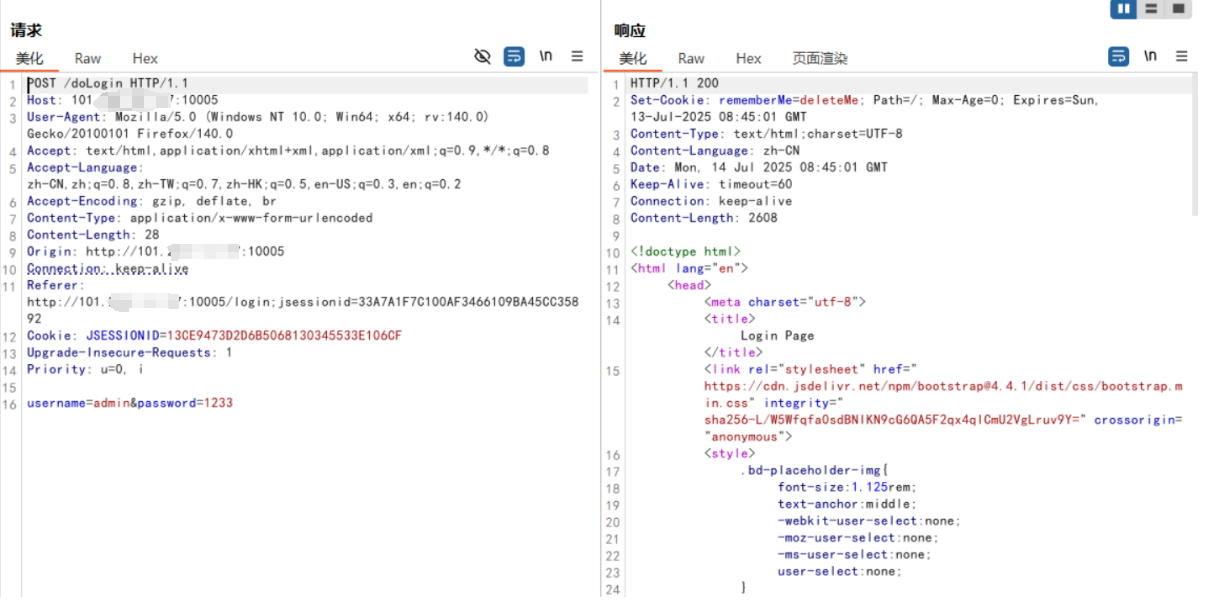Open the Hex tab in response panel
Viewport: 1222px width, 601px height.
click(x=749, y=59)
